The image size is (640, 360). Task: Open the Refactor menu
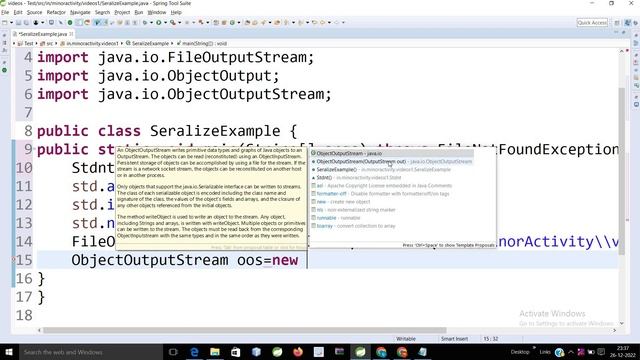pos(56,13)
